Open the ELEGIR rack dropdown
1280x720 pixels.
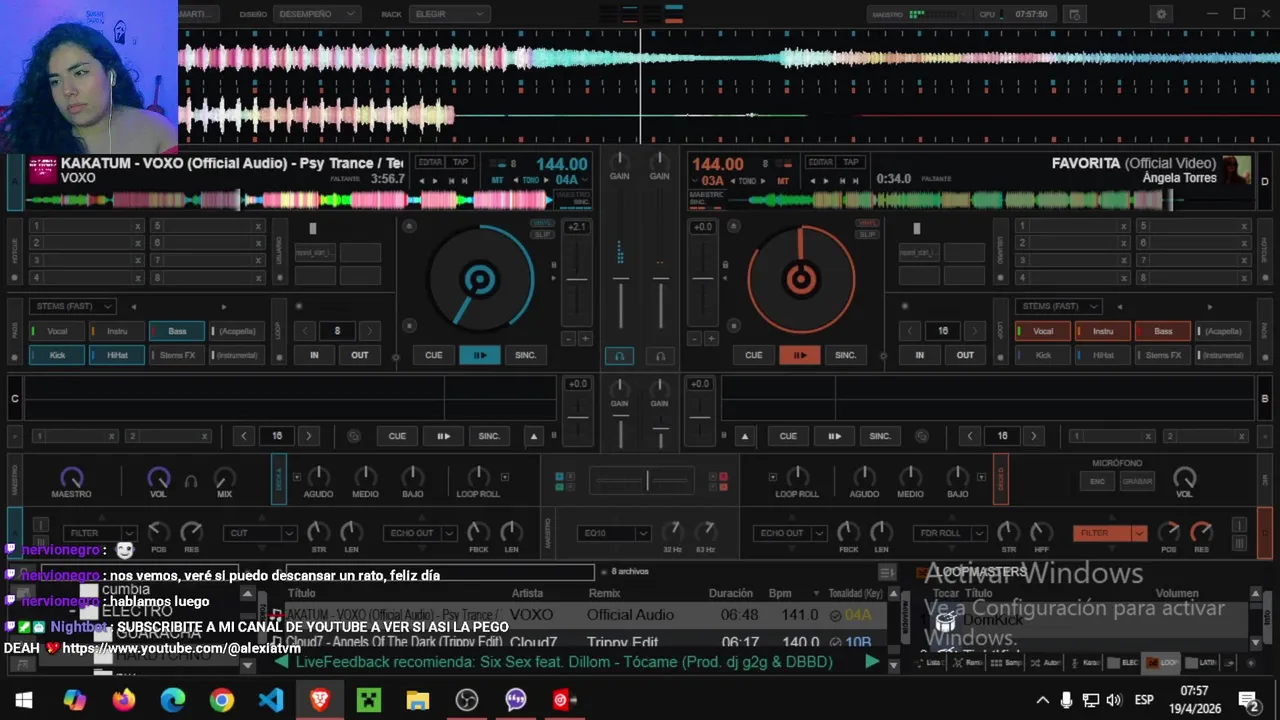(449, 14)
